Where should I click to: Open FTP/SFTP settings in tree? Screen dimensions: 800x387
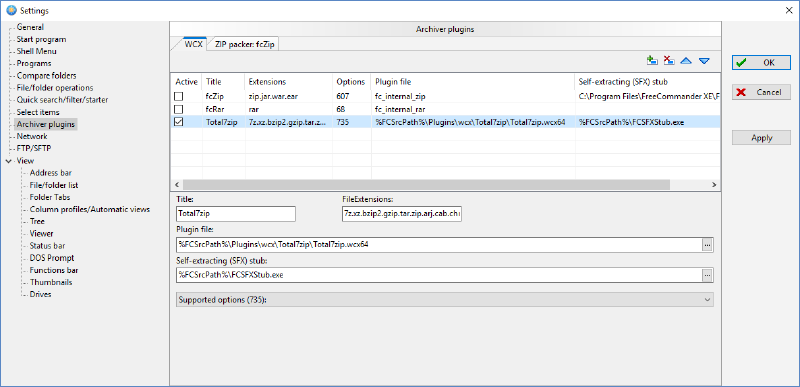tap(34, 148)
